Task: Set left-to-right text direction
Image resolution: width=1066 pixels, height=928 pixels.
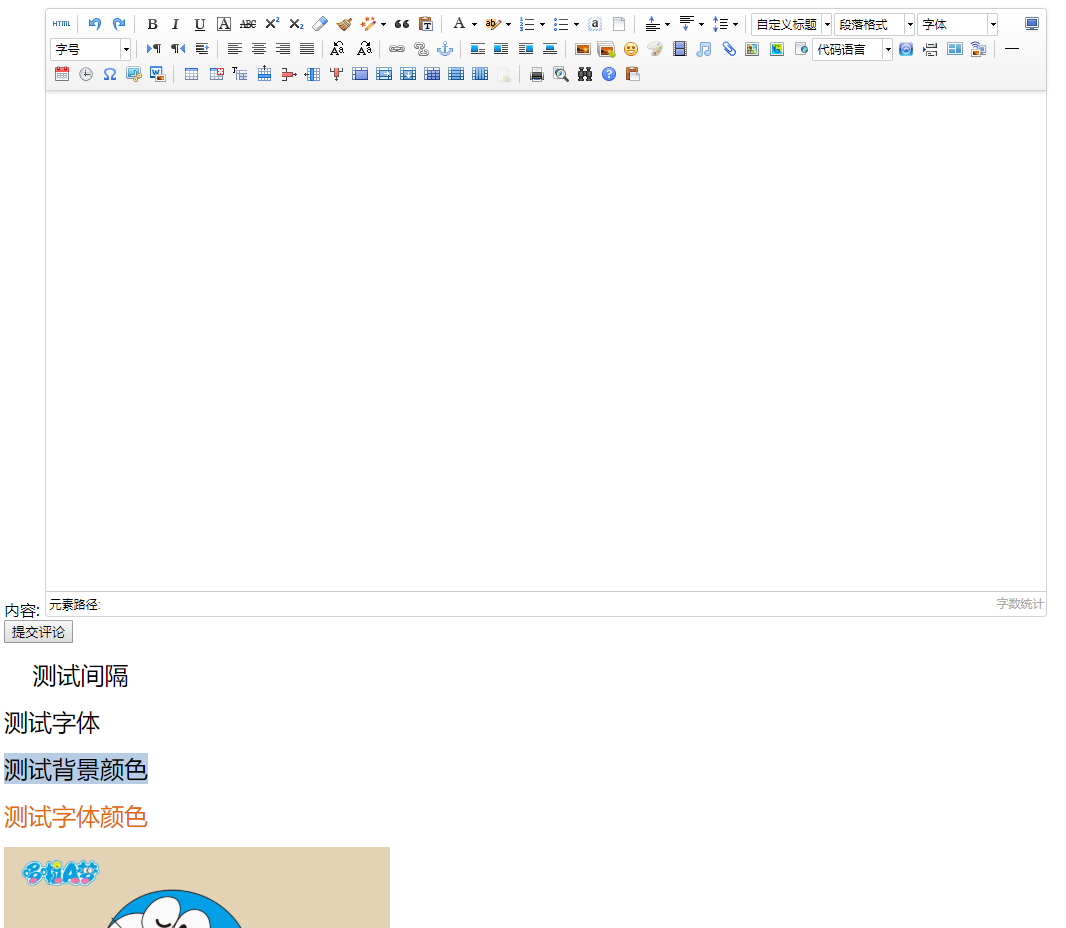Action: pyautogui.click(x=154, y=49)
